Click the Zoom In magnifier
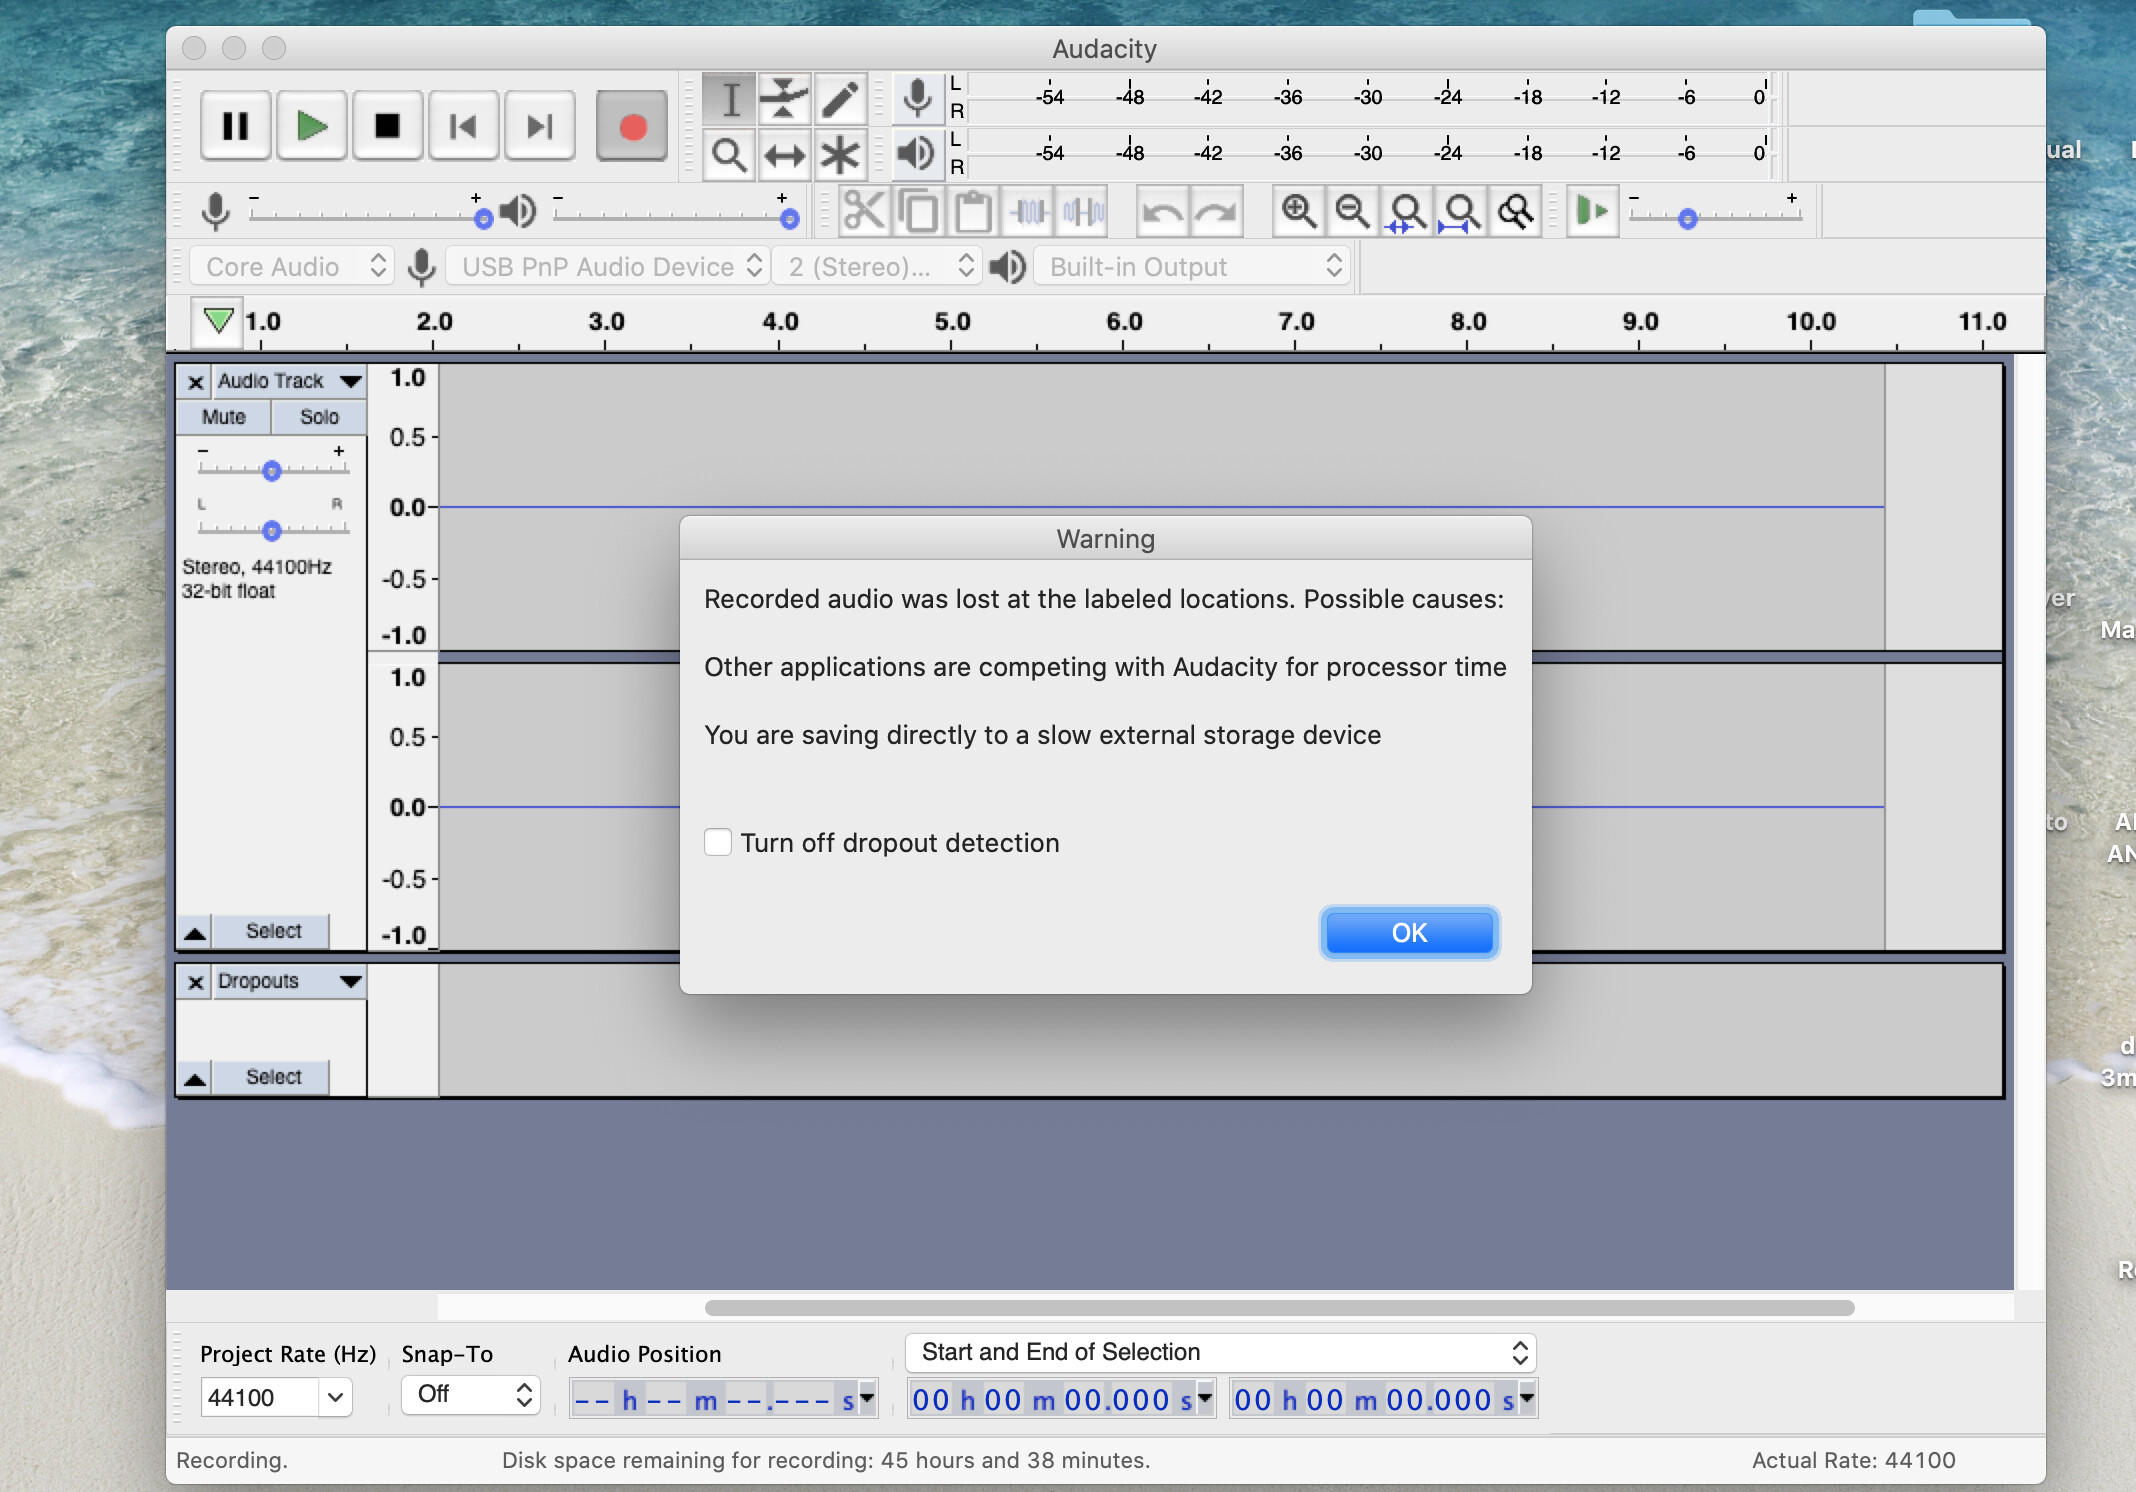 (x=1298, y=211)
